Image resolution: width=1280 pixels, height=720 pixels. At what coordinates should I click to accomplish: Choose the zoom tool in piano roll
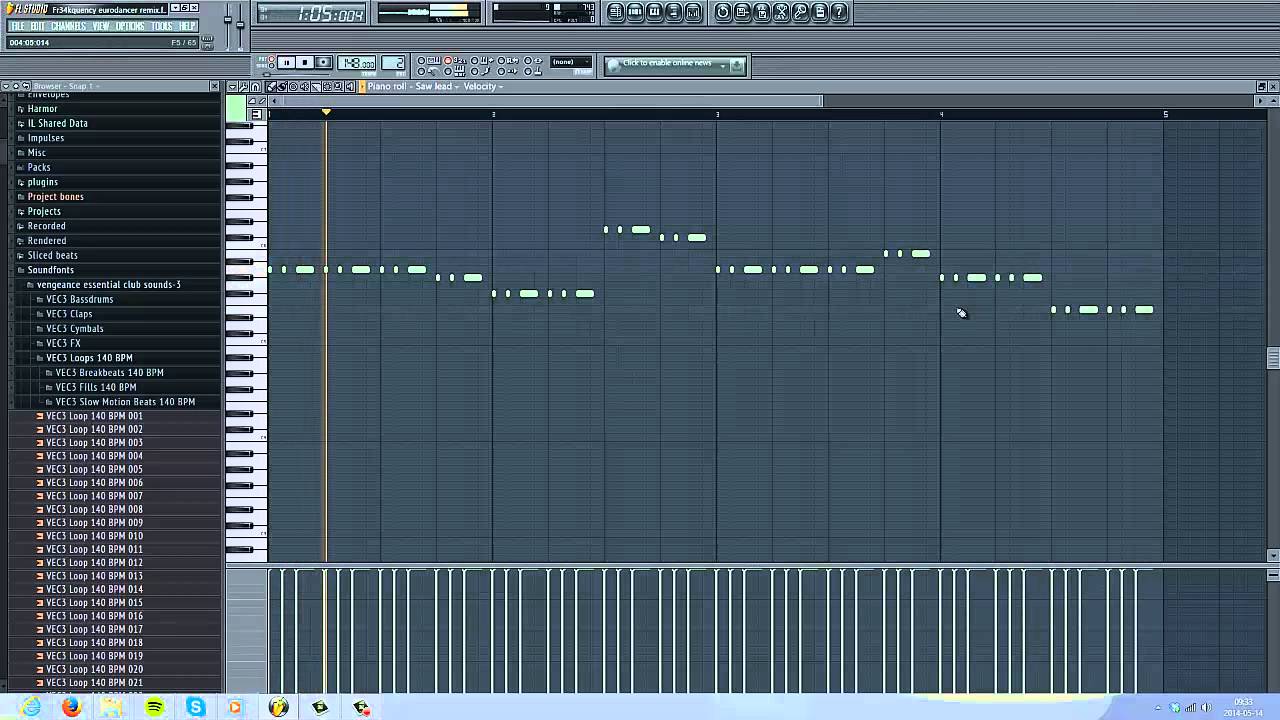pyautogui.click(x=338, y=87)
